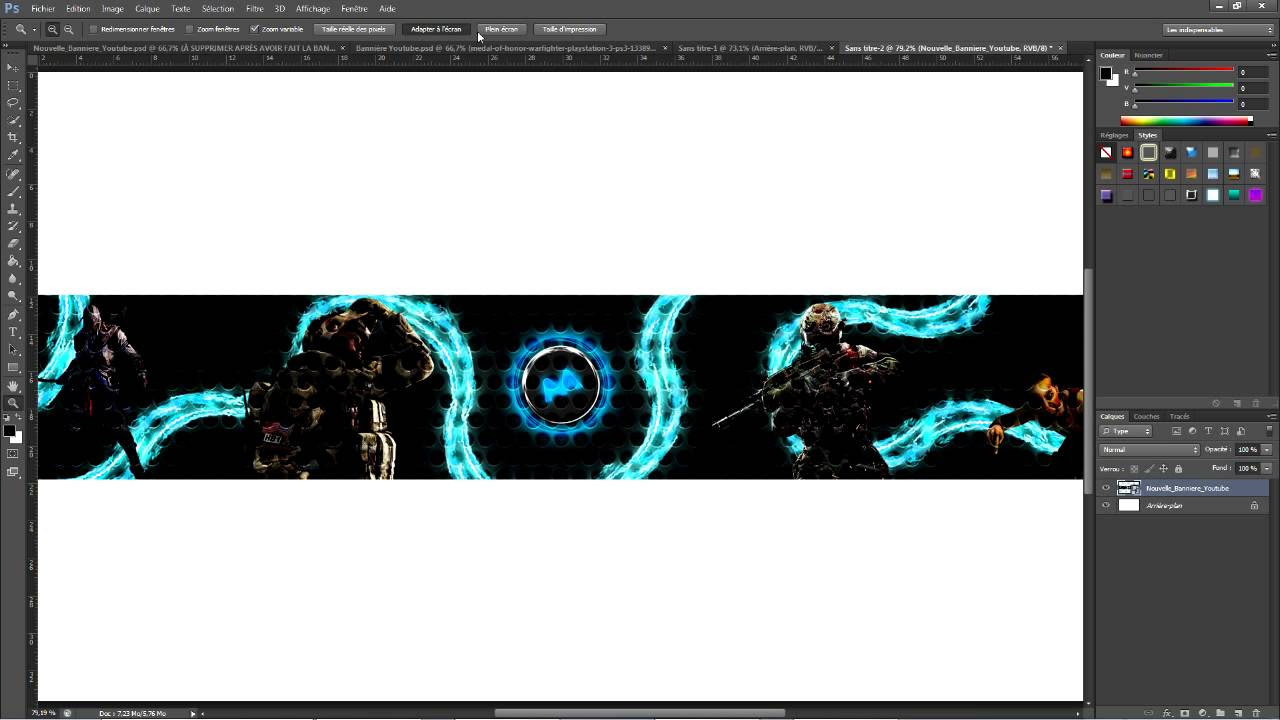Select the Type tool

click(13, 332)
